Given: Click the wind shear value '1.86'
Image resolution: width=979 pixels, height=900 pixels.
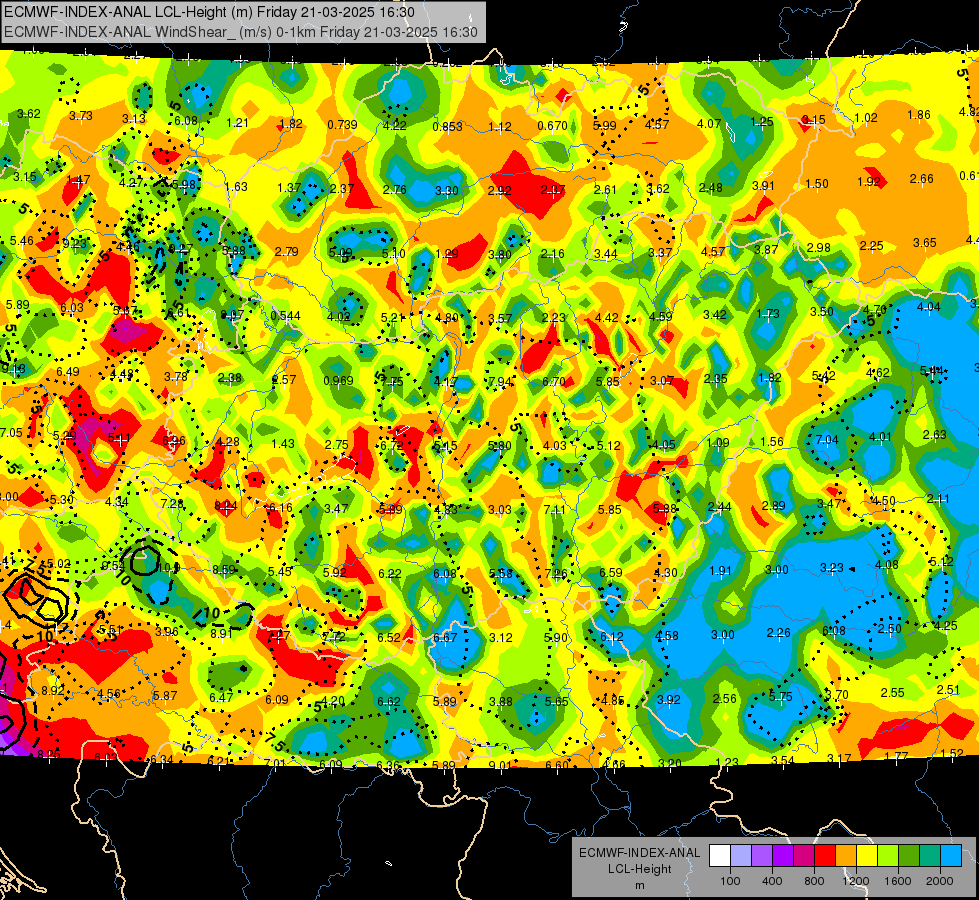Looking at the screenshot, I should coord(919,115).
